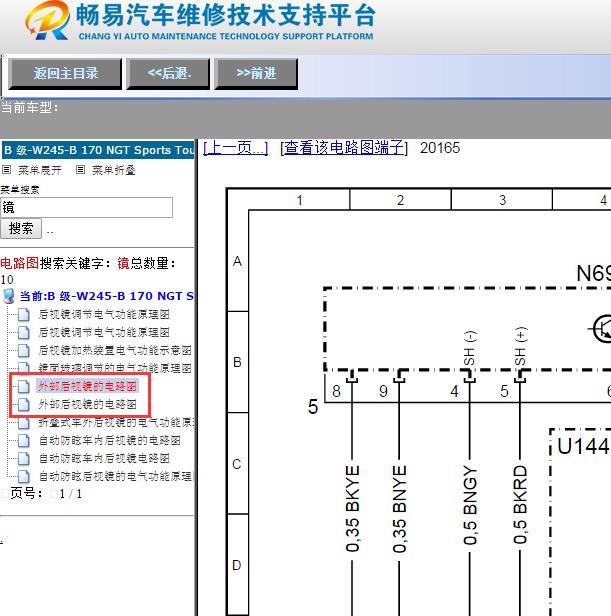This screenshot has width=611, height=616.
Task: Open 自动防眩后视镜的电气功能原理图 tree item
Action: 116,477
